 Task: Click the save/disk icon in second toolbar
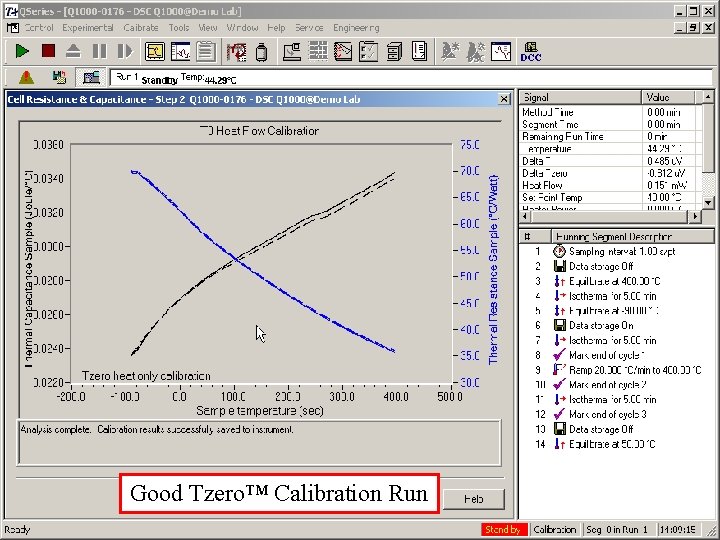(59, 78)
